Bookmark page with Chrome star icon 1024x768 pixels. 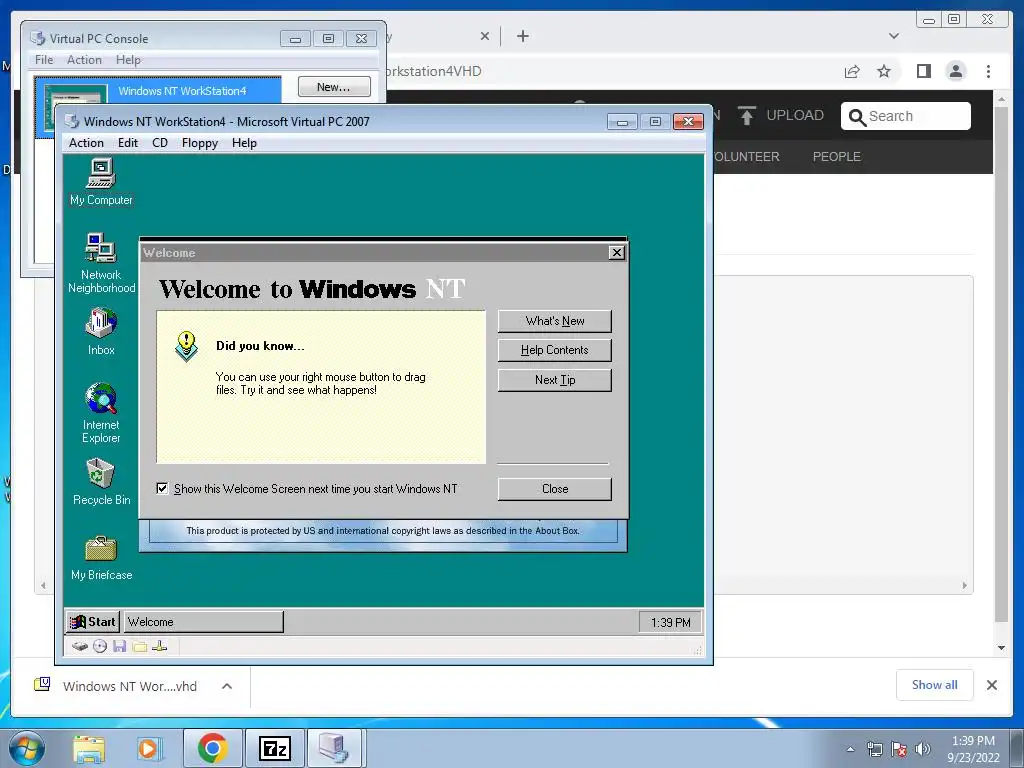coord(884,71)
